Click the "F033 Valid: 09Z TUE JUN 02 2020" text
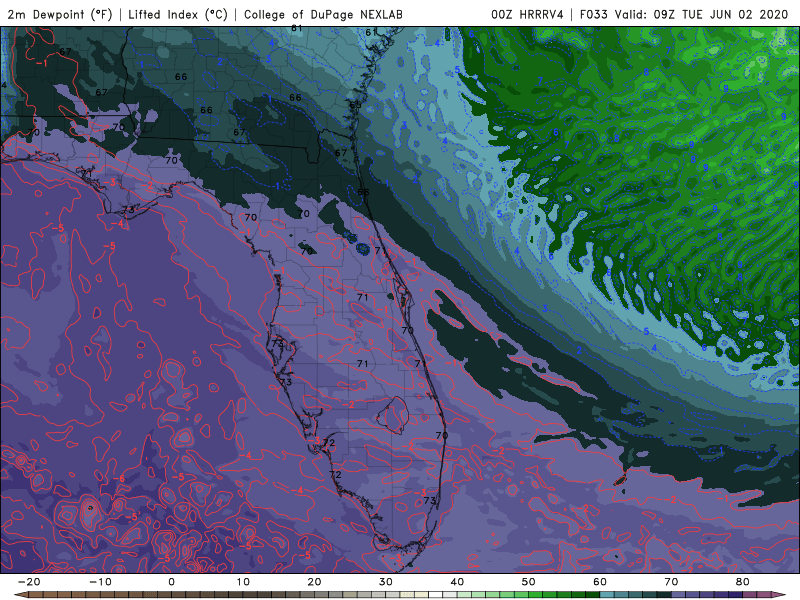 [684, 14]
